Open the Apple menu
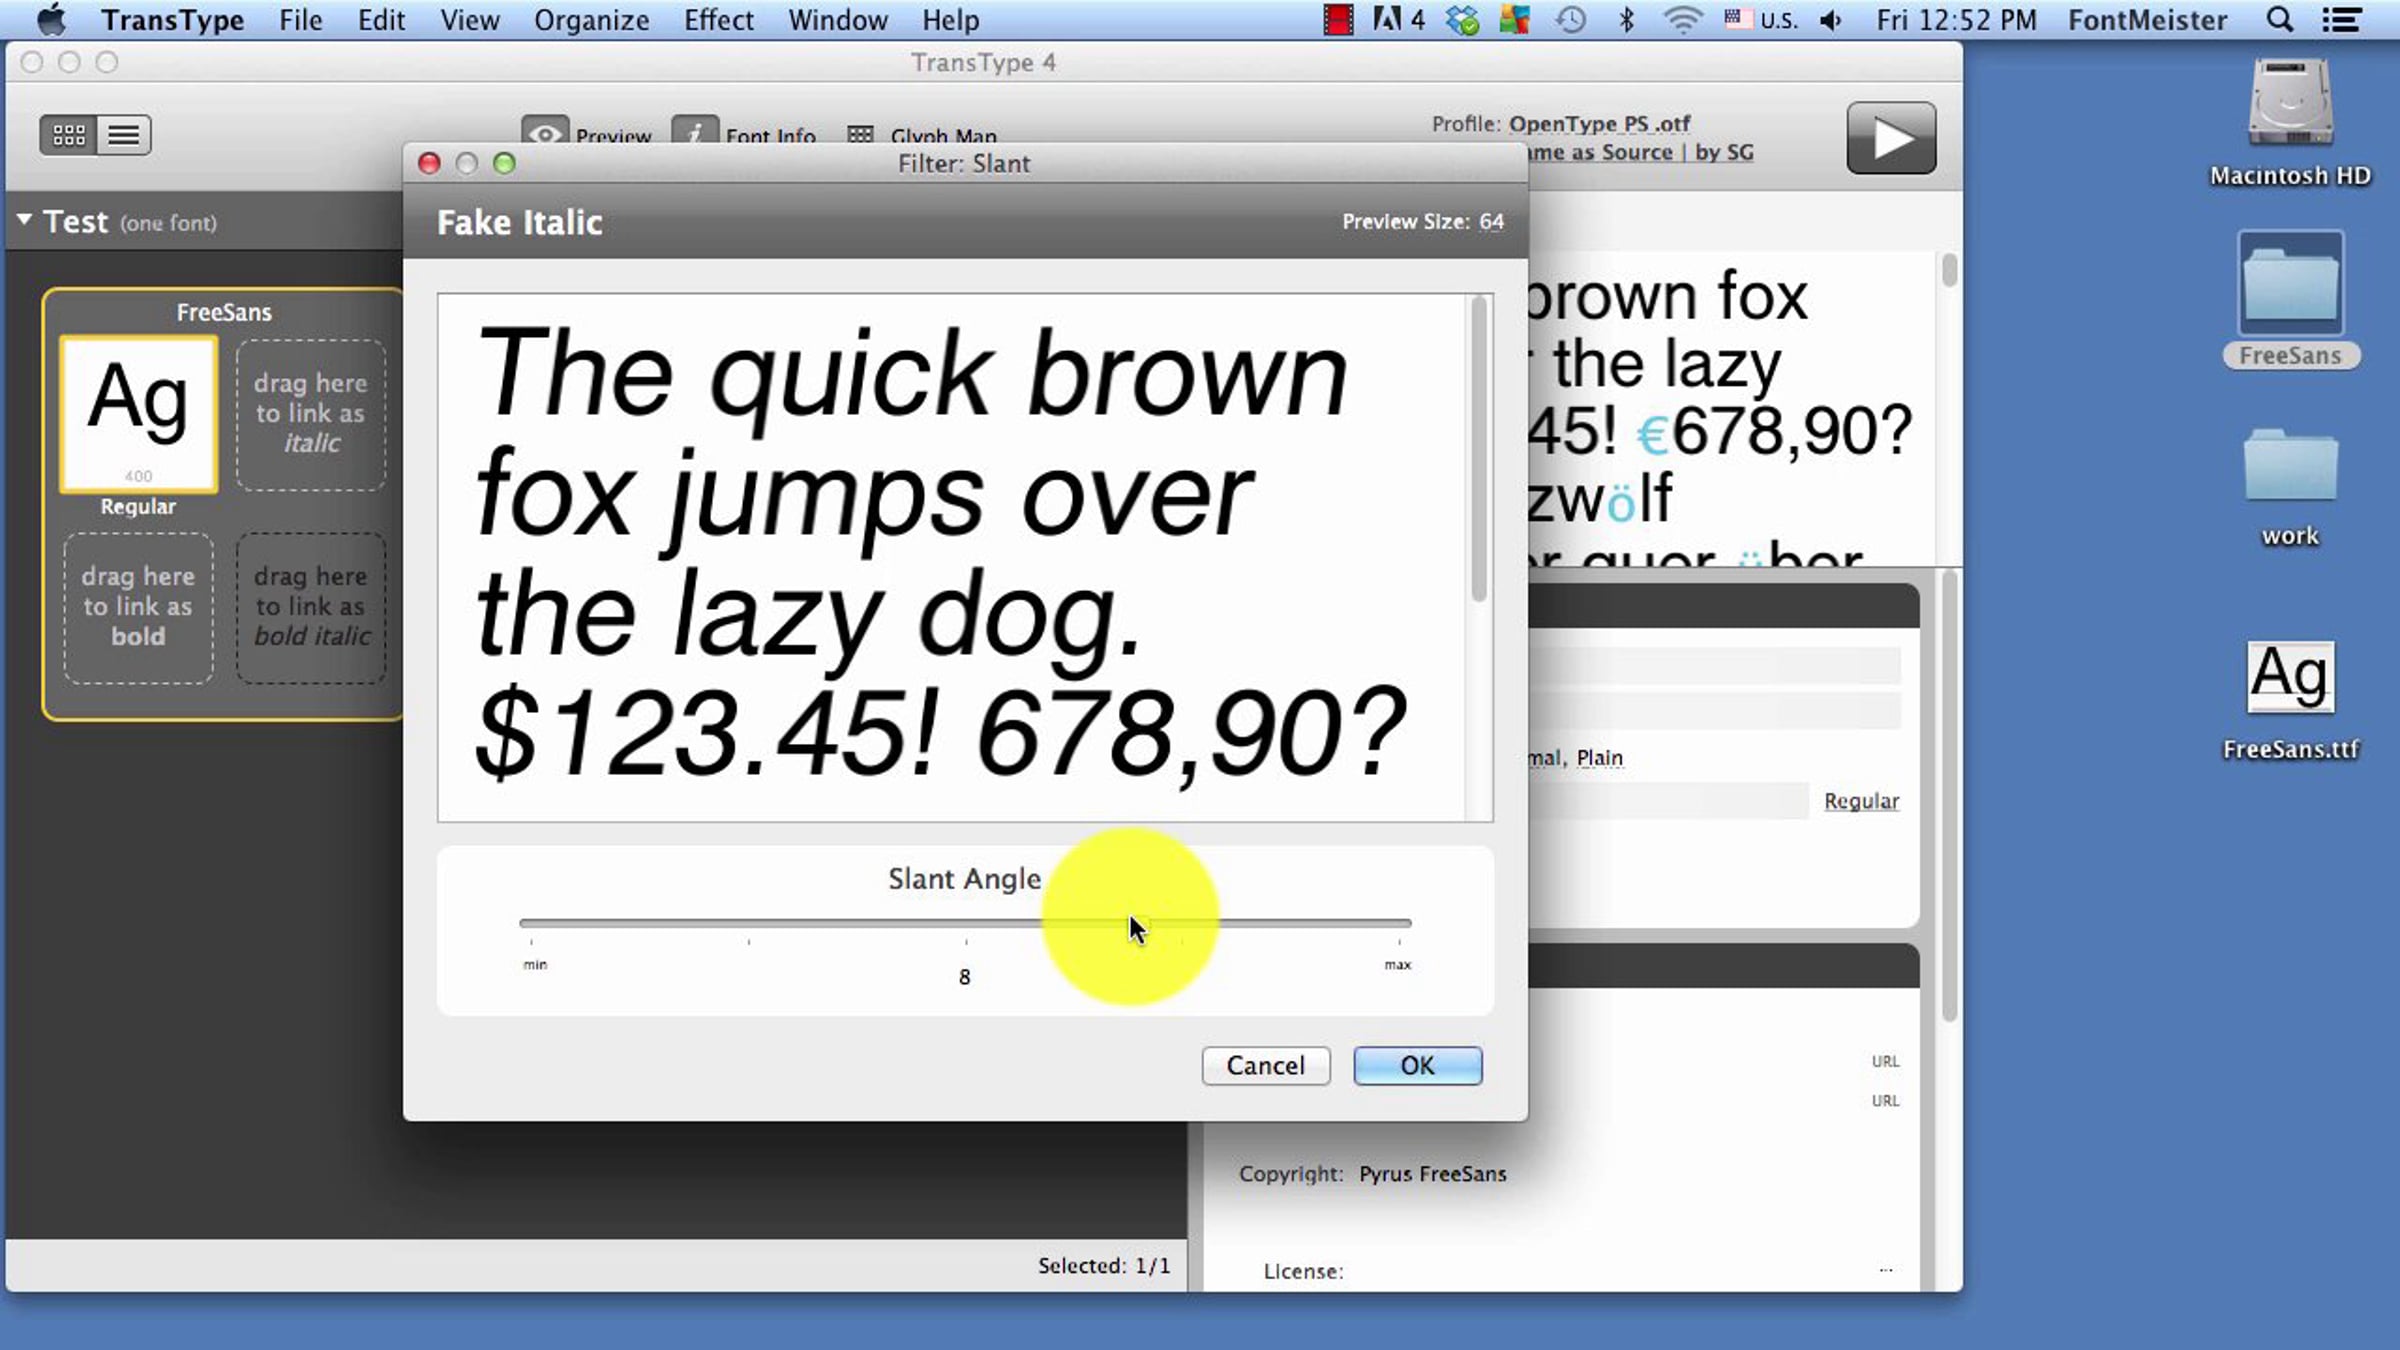The height and width of the screenshot is (1350, 2400). (51, 20)
